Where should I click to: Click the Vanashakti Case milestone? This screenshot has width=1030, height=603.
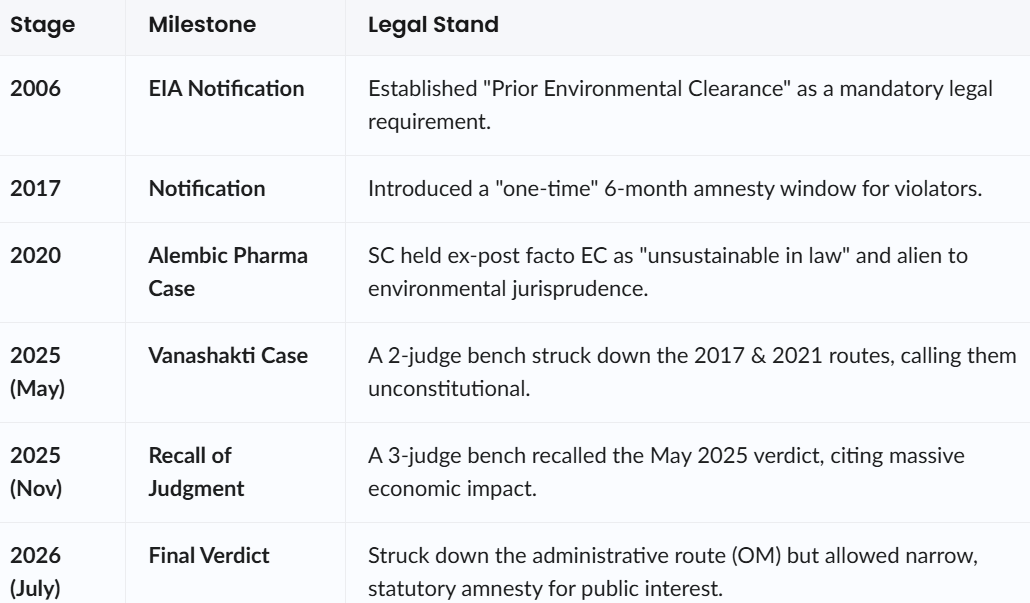coord(228,355)
